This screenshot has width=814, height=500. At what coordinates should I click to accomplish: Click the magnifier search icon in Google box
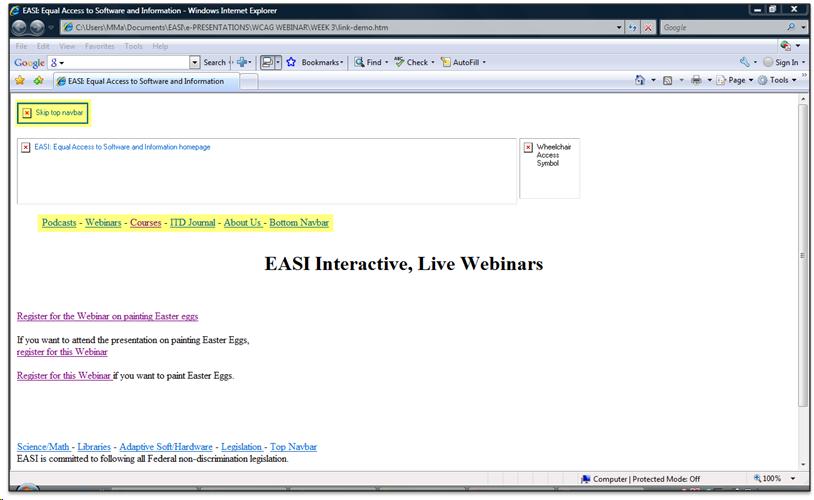point(791,27)
